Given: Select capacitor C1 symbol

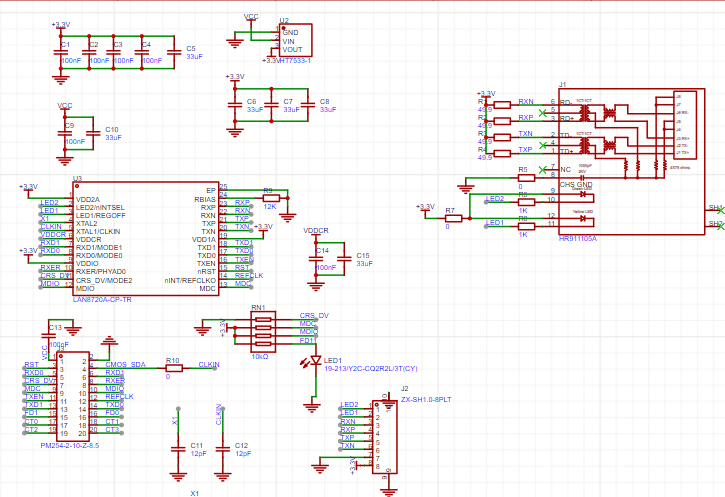Looking at the screenshot, I should click(61, 52).
